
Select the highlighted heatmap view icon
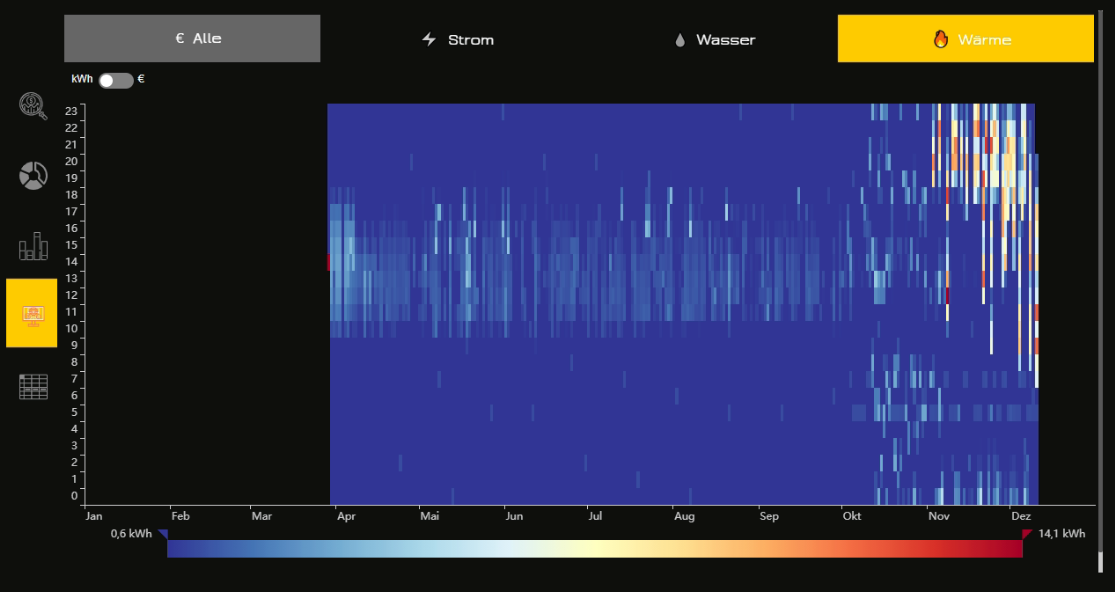32,313
